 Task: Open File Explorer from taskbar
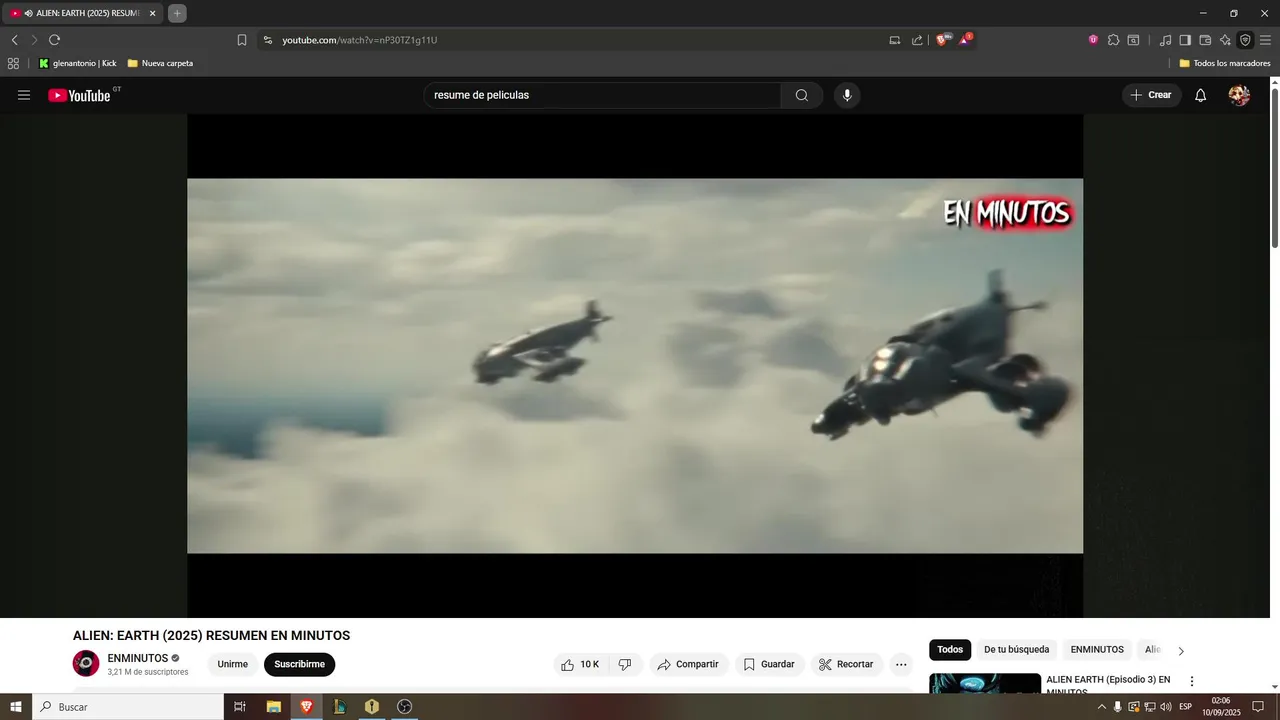[273, 707]
